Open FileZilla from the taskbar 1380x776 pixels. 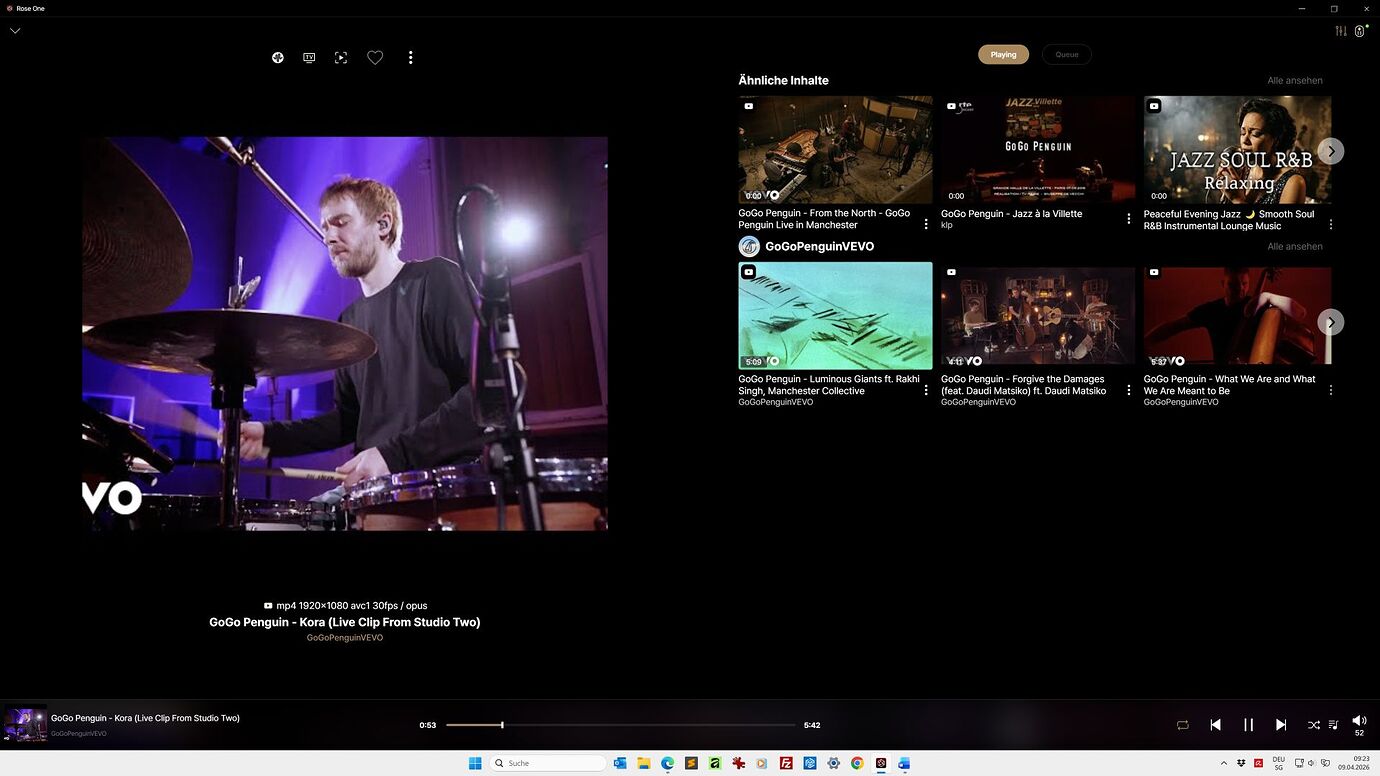coord(786,763)
